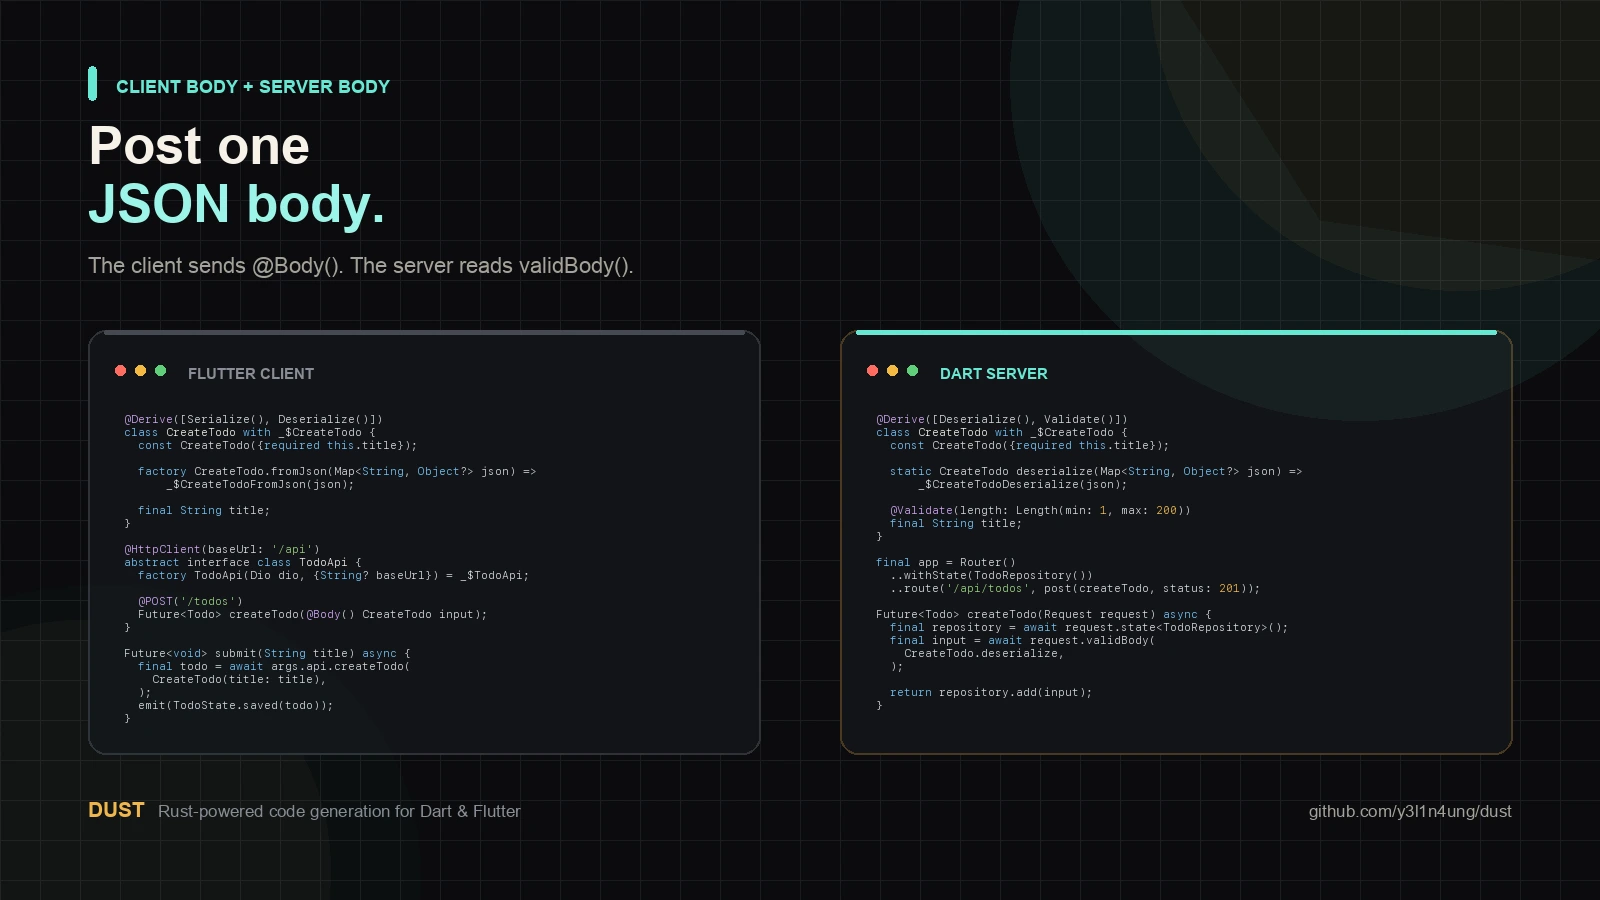Click '..withState(TodoRepository())' line
Screen dimensions: 1600x900
(x=991, y=576)
